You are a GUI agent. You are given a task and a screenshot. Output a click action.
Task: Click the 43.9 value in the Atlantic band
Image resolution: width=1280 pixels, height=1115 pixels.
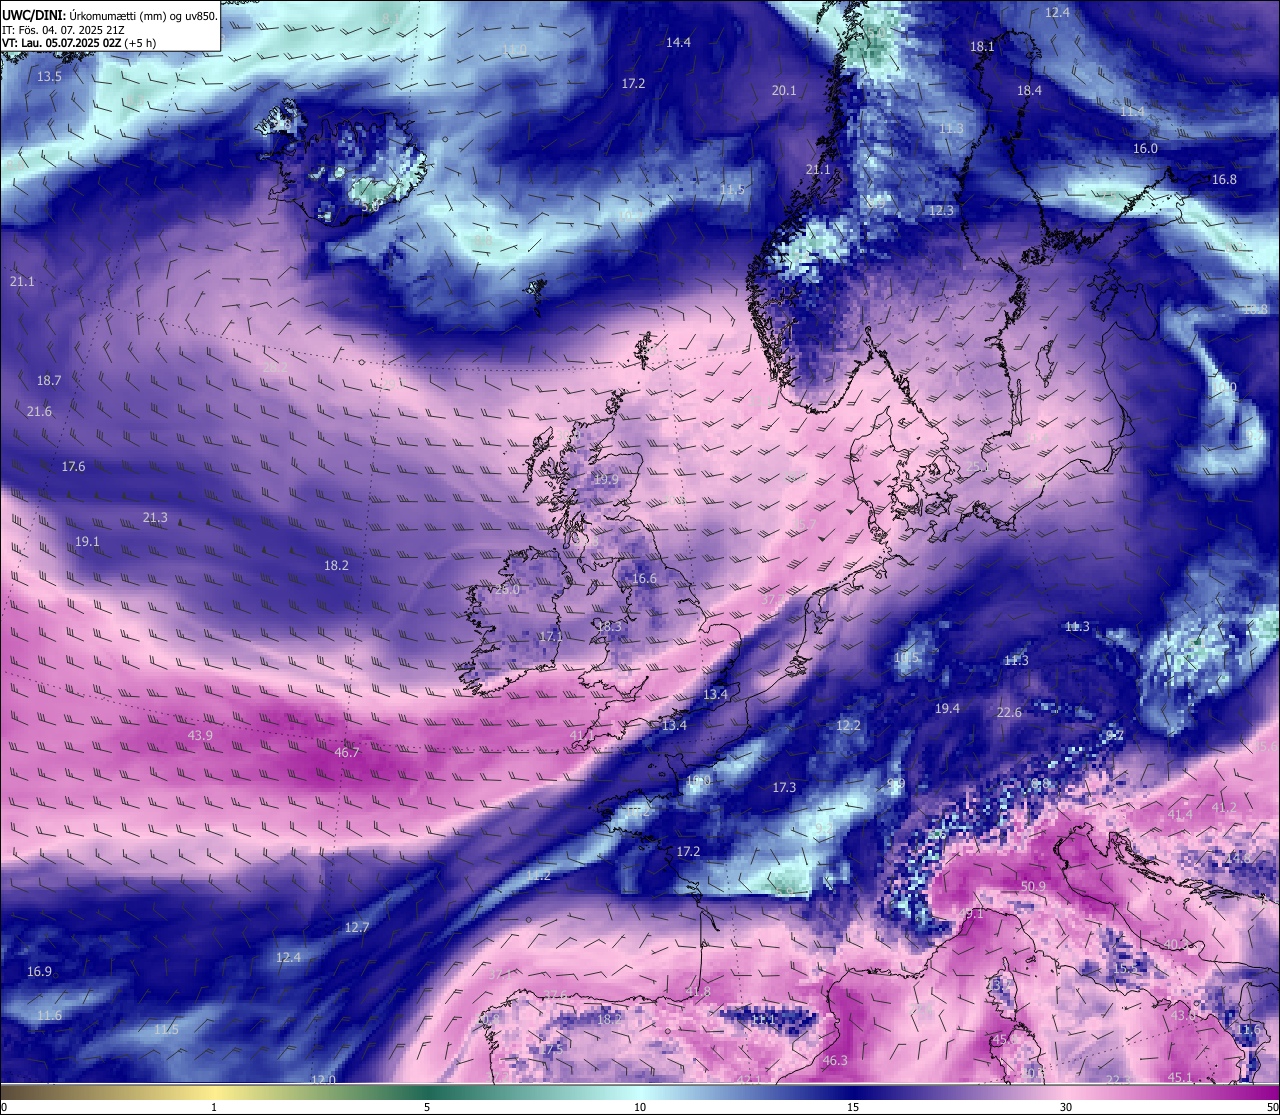[200, 736]
